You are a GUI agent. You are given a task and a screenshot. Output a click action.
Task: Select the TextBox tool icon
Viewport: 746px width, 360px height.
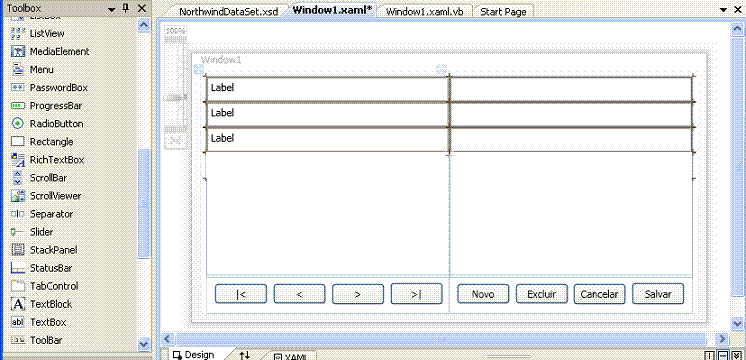coord(18,322)
